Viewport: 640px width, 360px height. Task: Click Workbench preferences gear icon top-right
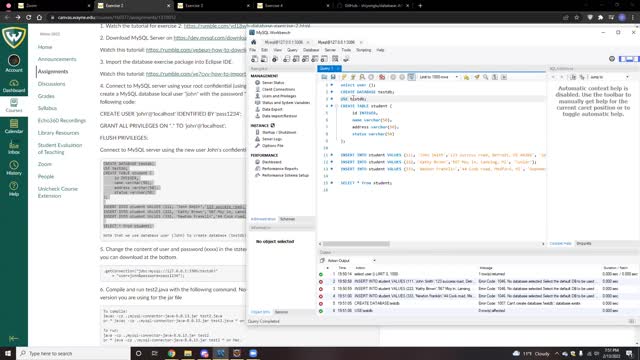click(612, 59)
